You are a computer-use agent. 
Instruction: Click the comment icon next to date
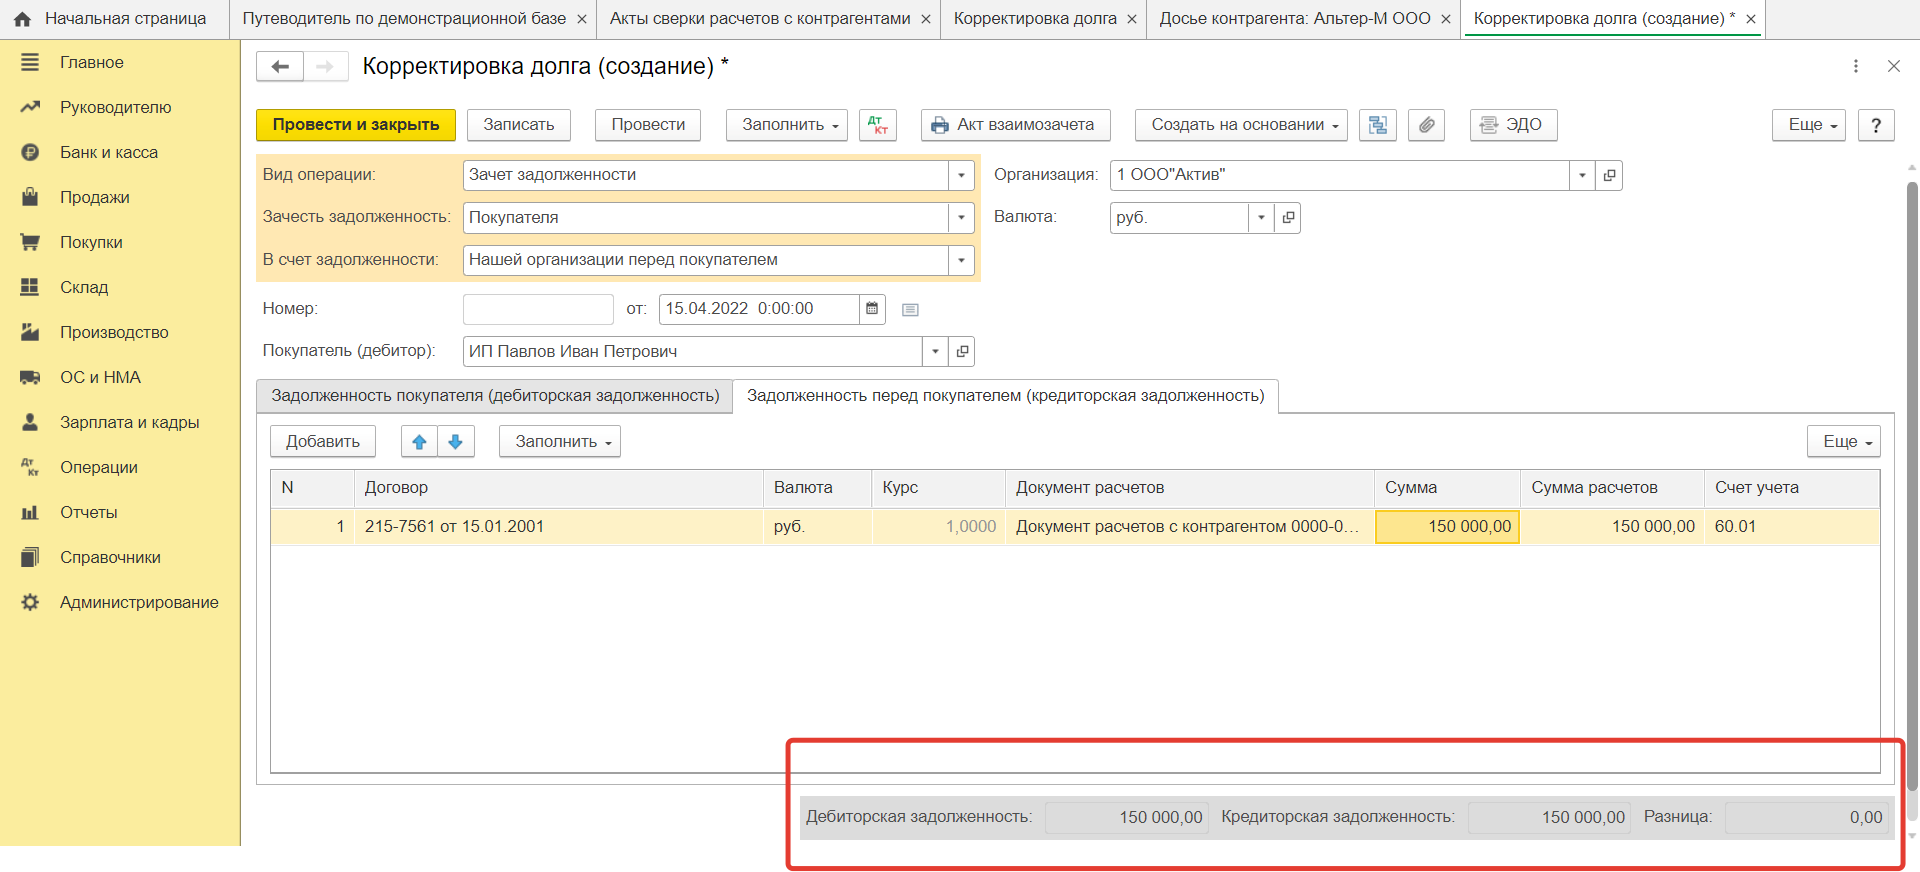click(x=910, y=310)
